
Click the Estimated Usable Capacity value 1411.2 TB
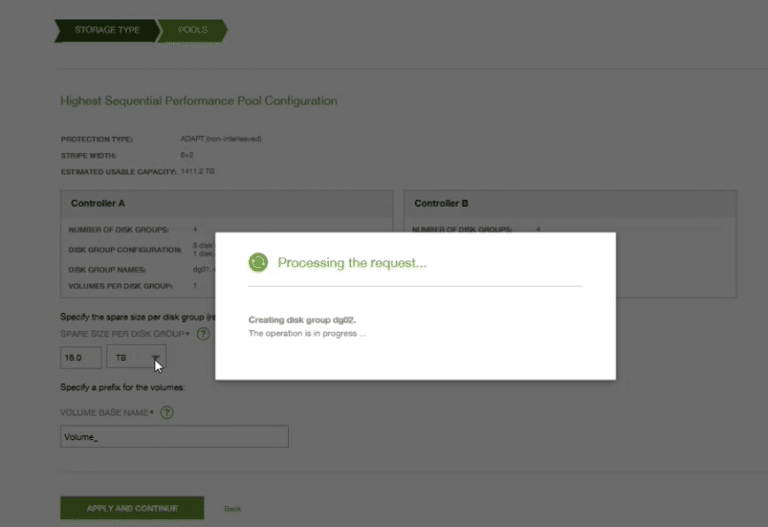197,171
